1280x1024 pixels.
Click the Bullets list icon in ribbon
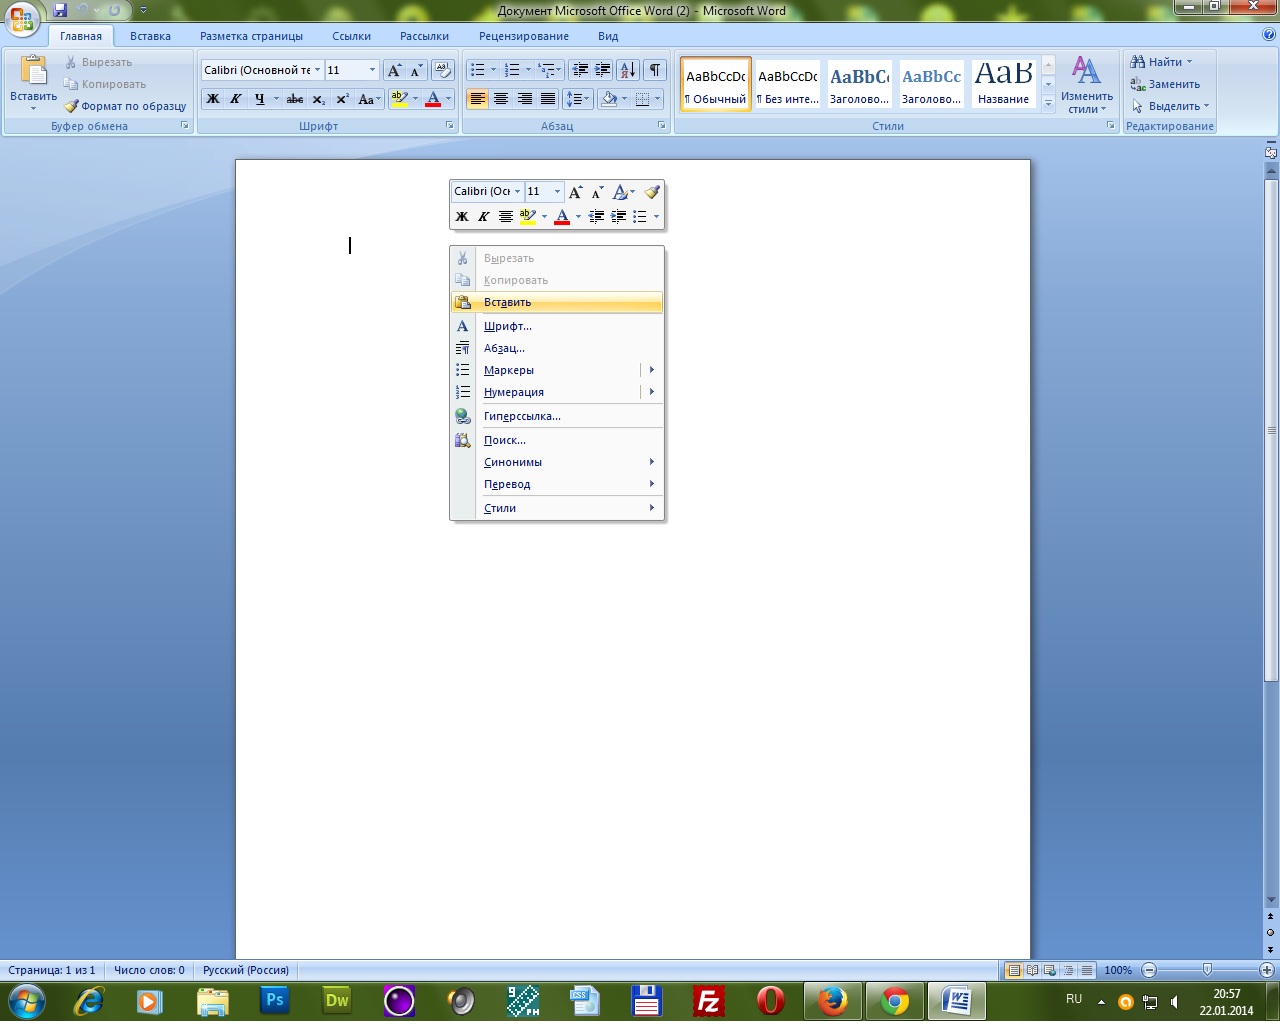click(477, 70)
